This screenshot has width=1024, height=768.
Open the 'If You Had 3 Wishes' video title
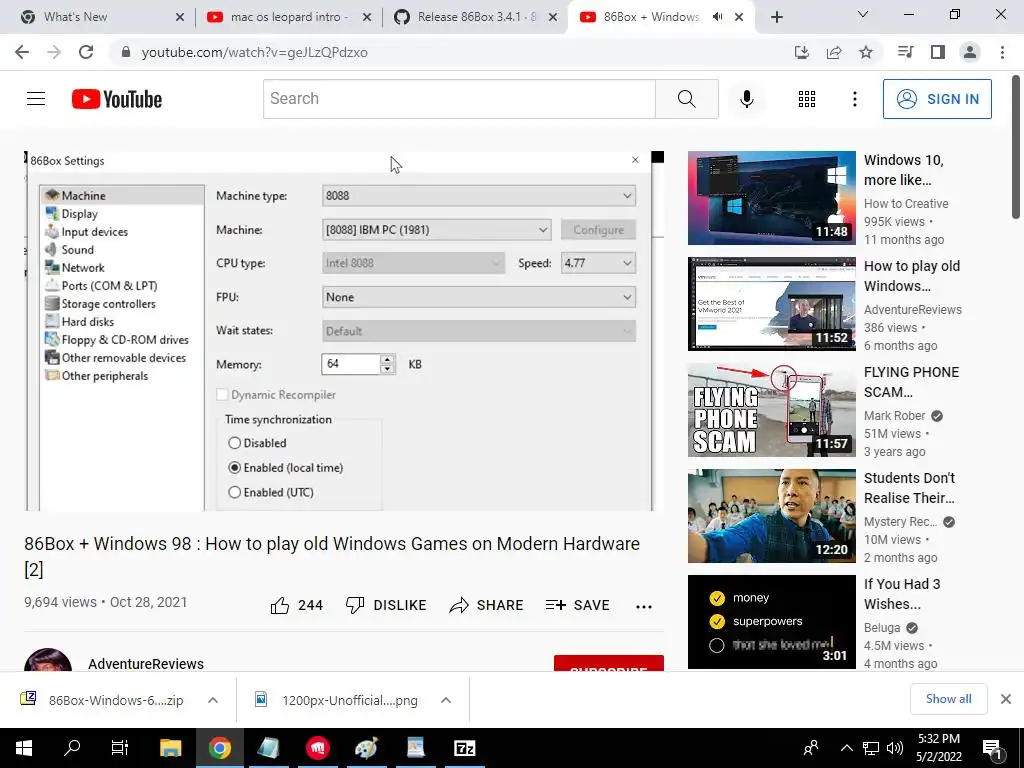click(902, 594)
